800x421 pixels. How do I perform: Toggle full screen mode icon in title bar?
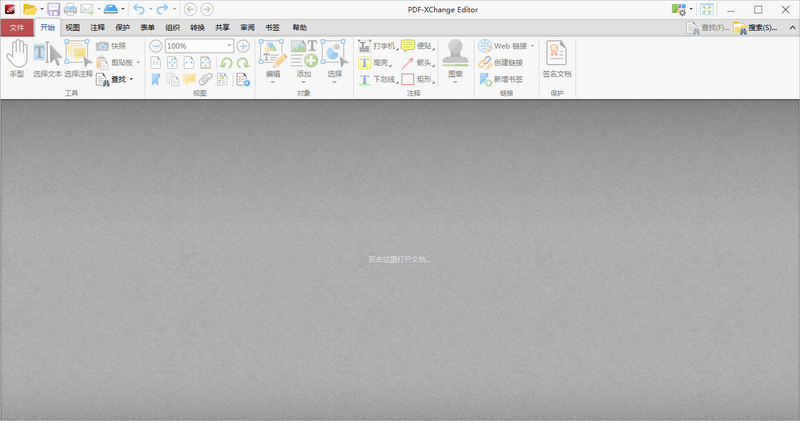(706, 9)
